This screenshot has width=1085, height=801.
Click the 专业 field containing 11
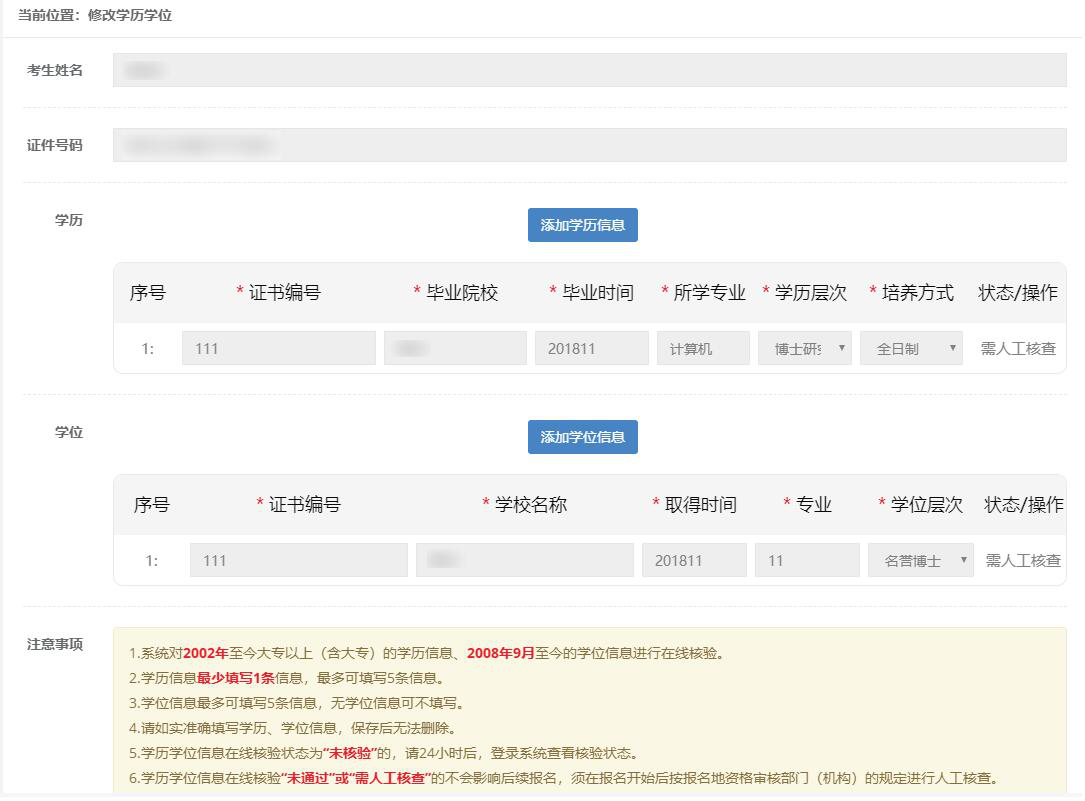click(x=807, y=561)
